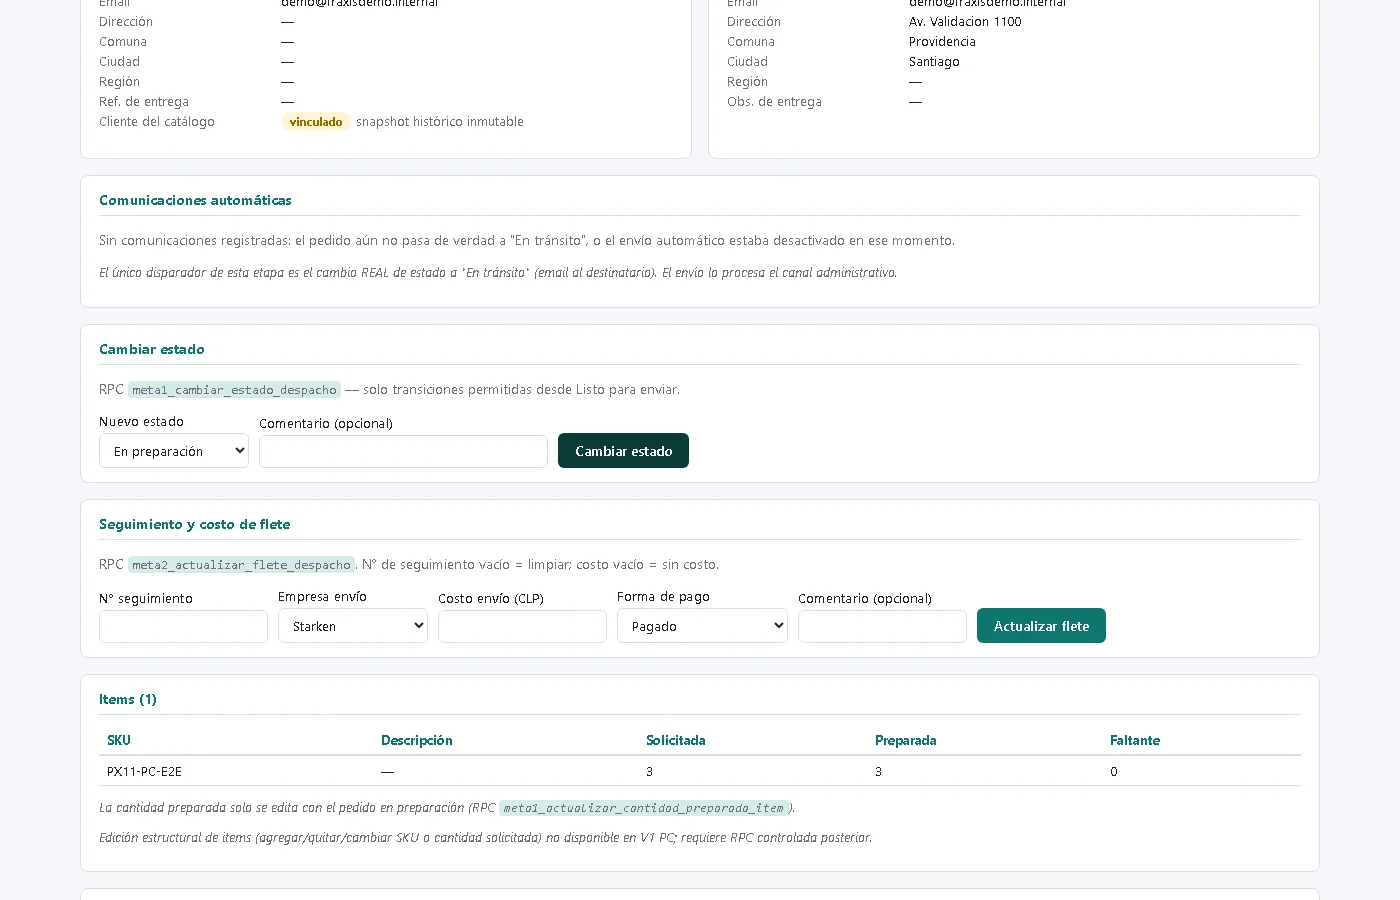The image size is (1400, 900).
Task: Click the Faltante column header
Action: (x=1135, y=740)
